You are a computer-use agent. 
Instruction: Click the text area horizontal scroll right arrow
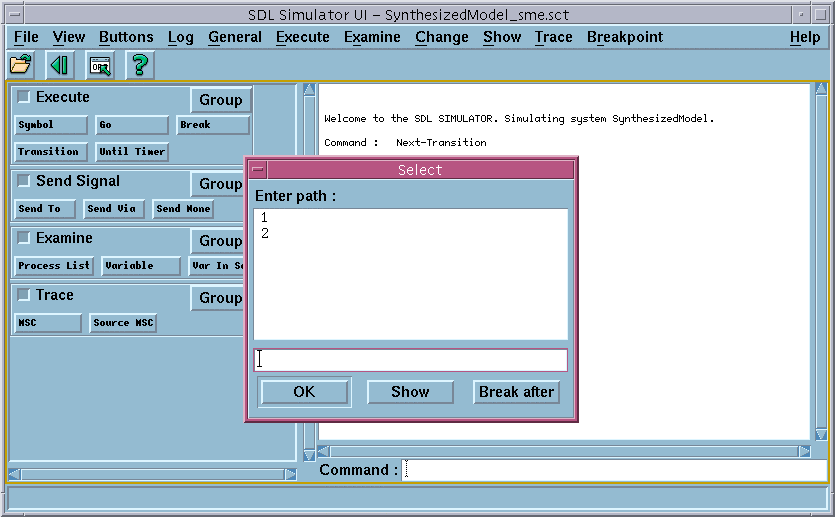[x=804, y=452]
